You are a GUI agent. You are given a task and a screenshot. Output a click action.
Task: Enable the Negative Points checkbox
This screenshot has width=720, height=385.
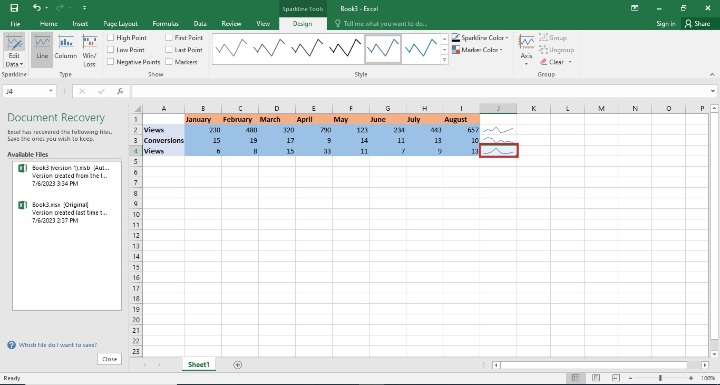[111, 62]
